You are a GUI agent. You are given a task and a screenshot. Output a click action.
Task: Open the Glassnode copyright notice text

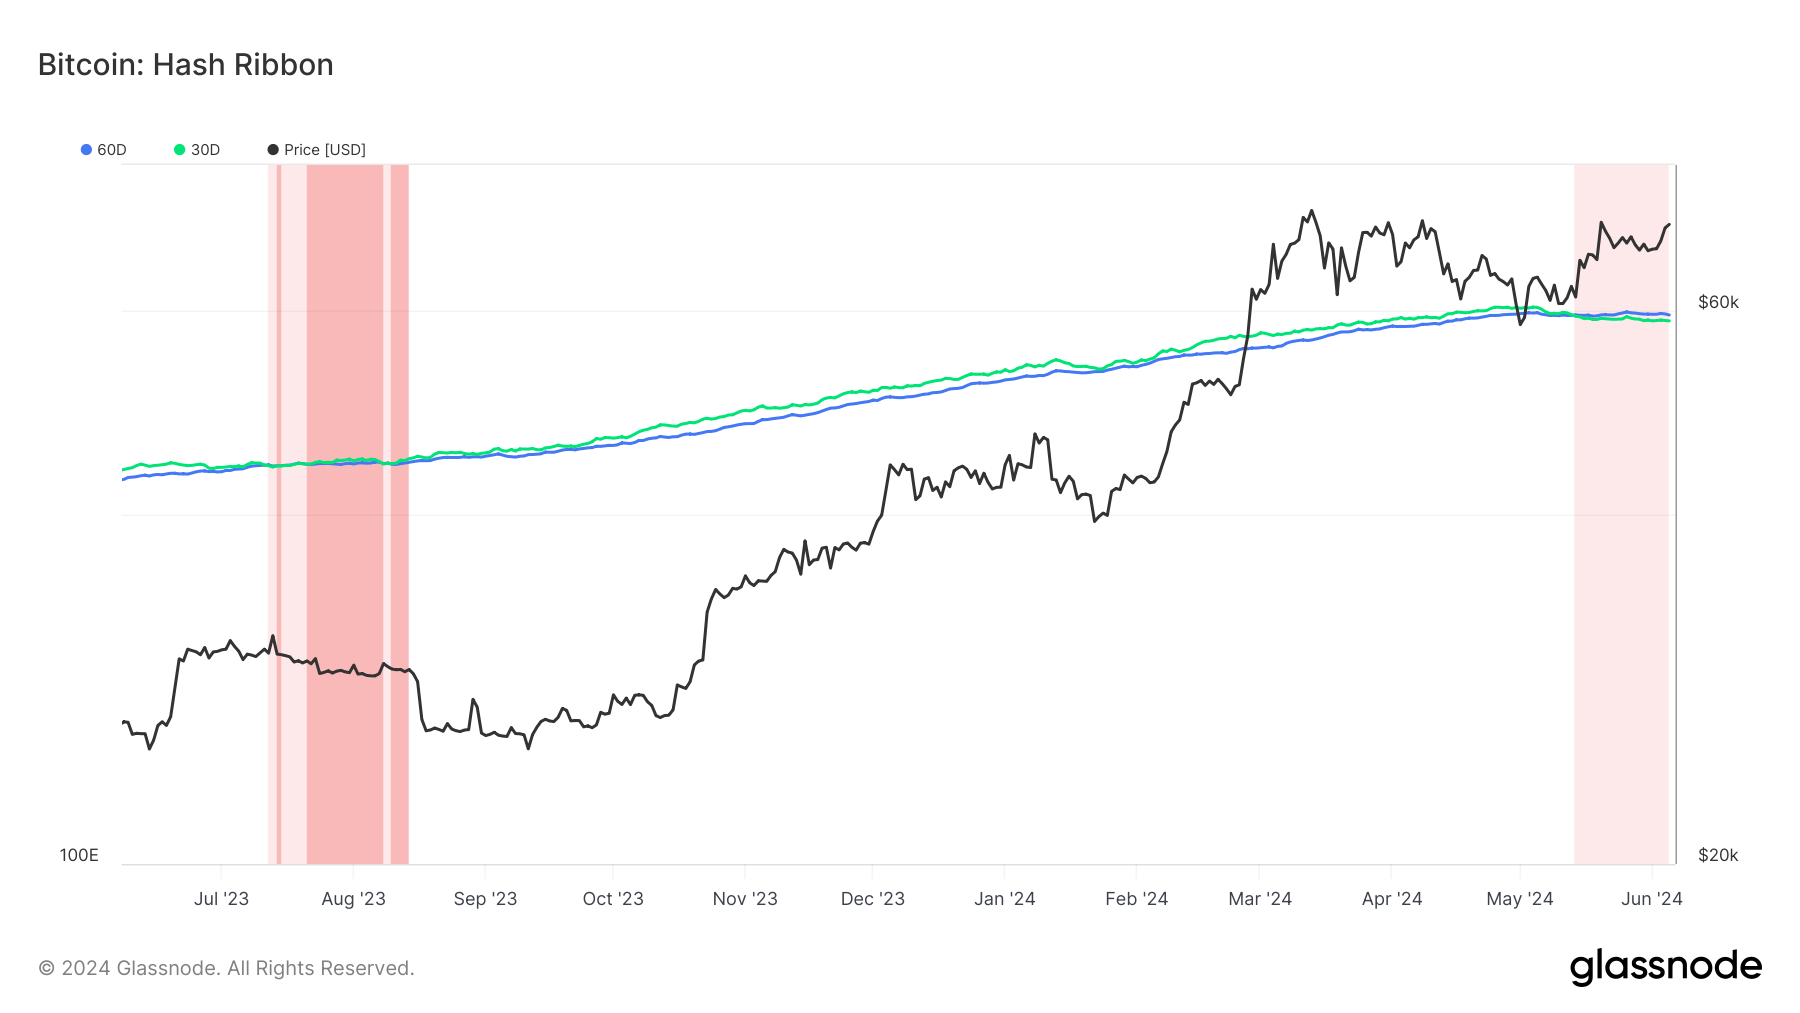click(226, 968)
